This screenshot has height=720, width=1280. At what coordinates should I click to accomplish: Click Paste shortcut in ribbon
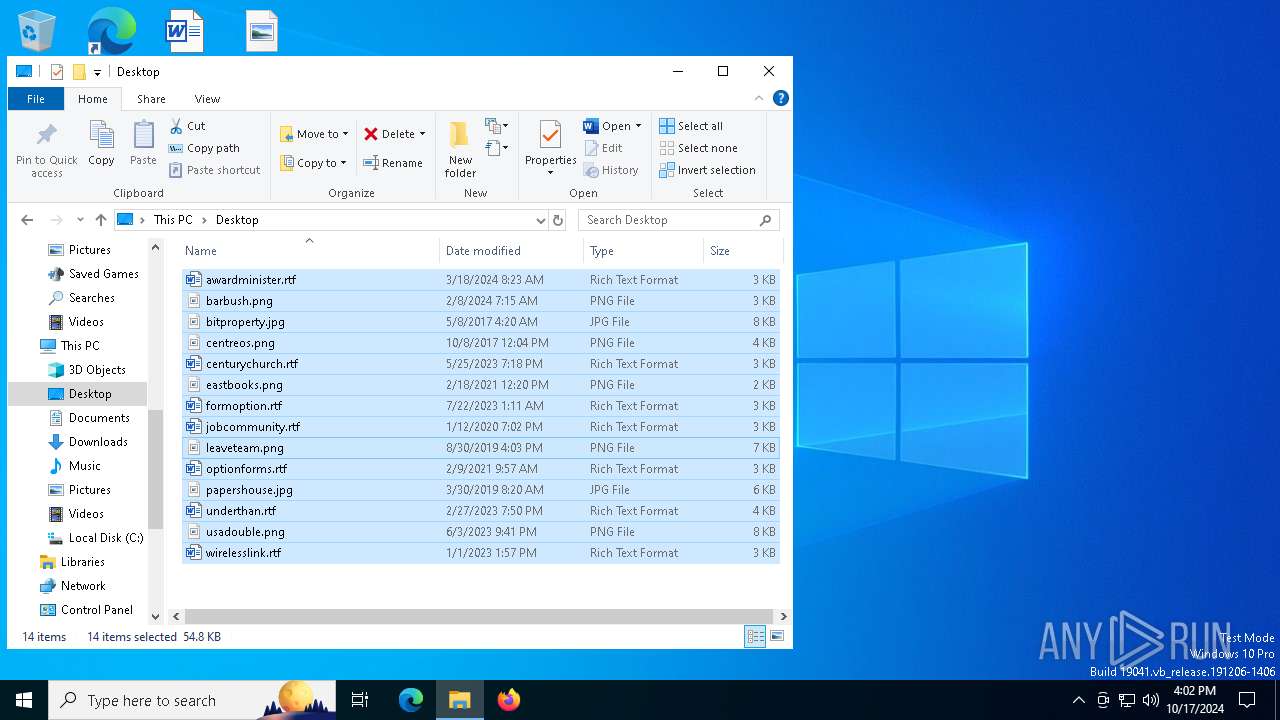pos(214,170)
